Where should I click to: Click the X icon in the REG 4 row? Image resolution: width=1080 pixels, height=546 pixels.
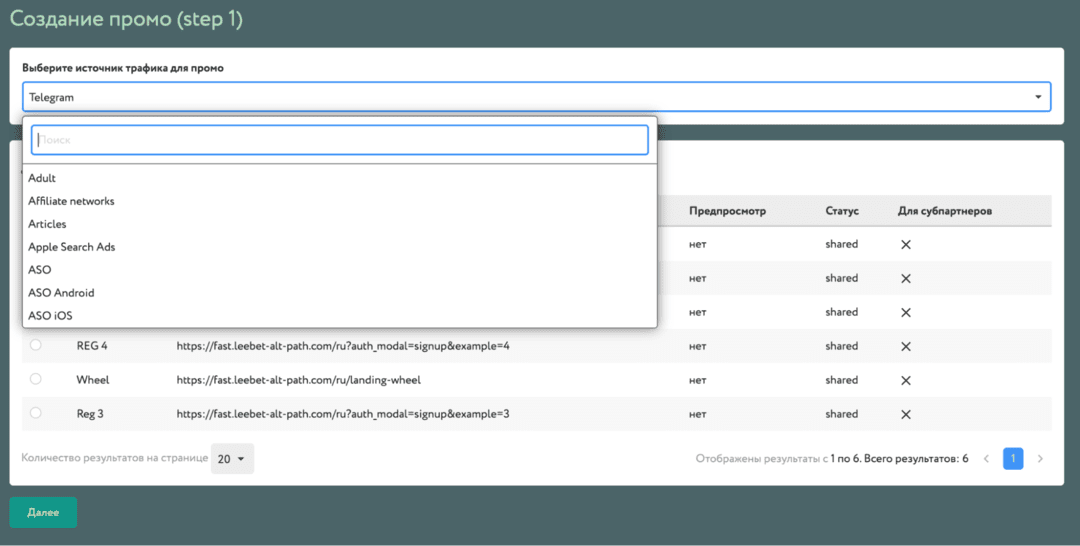tap(906, 346)
